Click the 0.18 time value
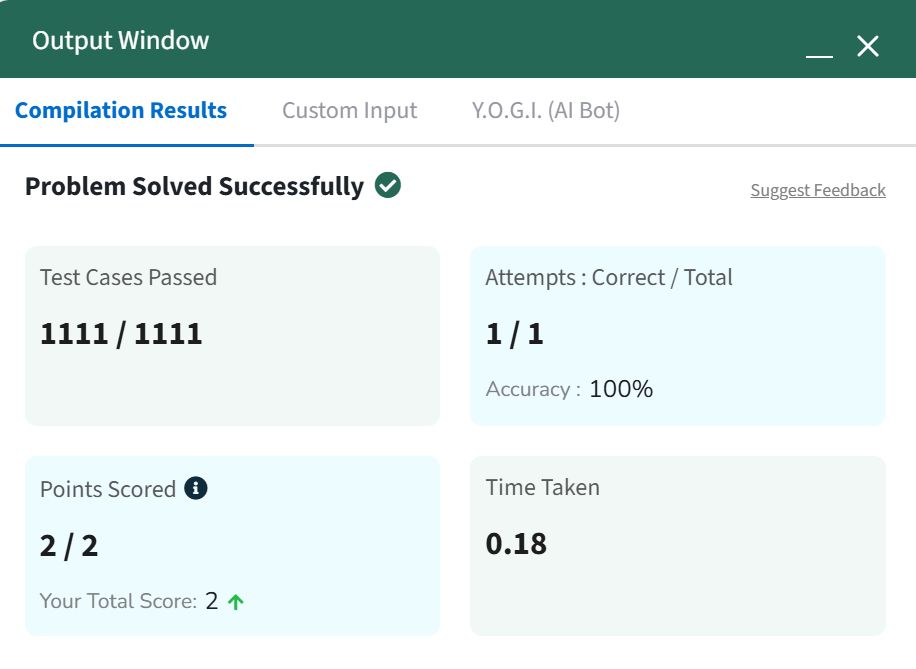This screenshot has width=916, height=669. (516, 544)
